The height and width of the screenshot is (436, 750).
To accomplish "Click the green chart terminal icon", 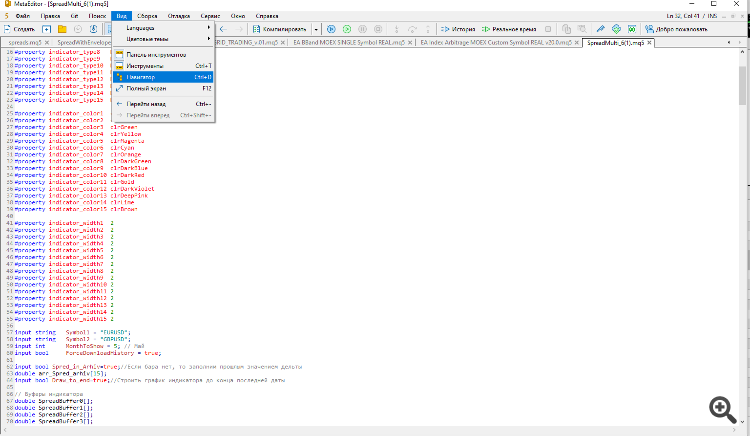I will [x=632, y=29].
